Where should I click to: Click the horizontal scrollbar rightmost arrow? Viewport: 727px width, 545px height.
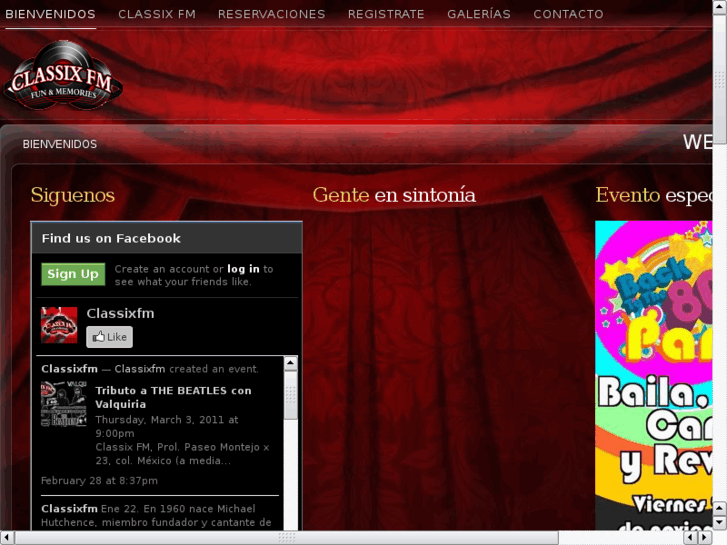(x=705, y=538)
